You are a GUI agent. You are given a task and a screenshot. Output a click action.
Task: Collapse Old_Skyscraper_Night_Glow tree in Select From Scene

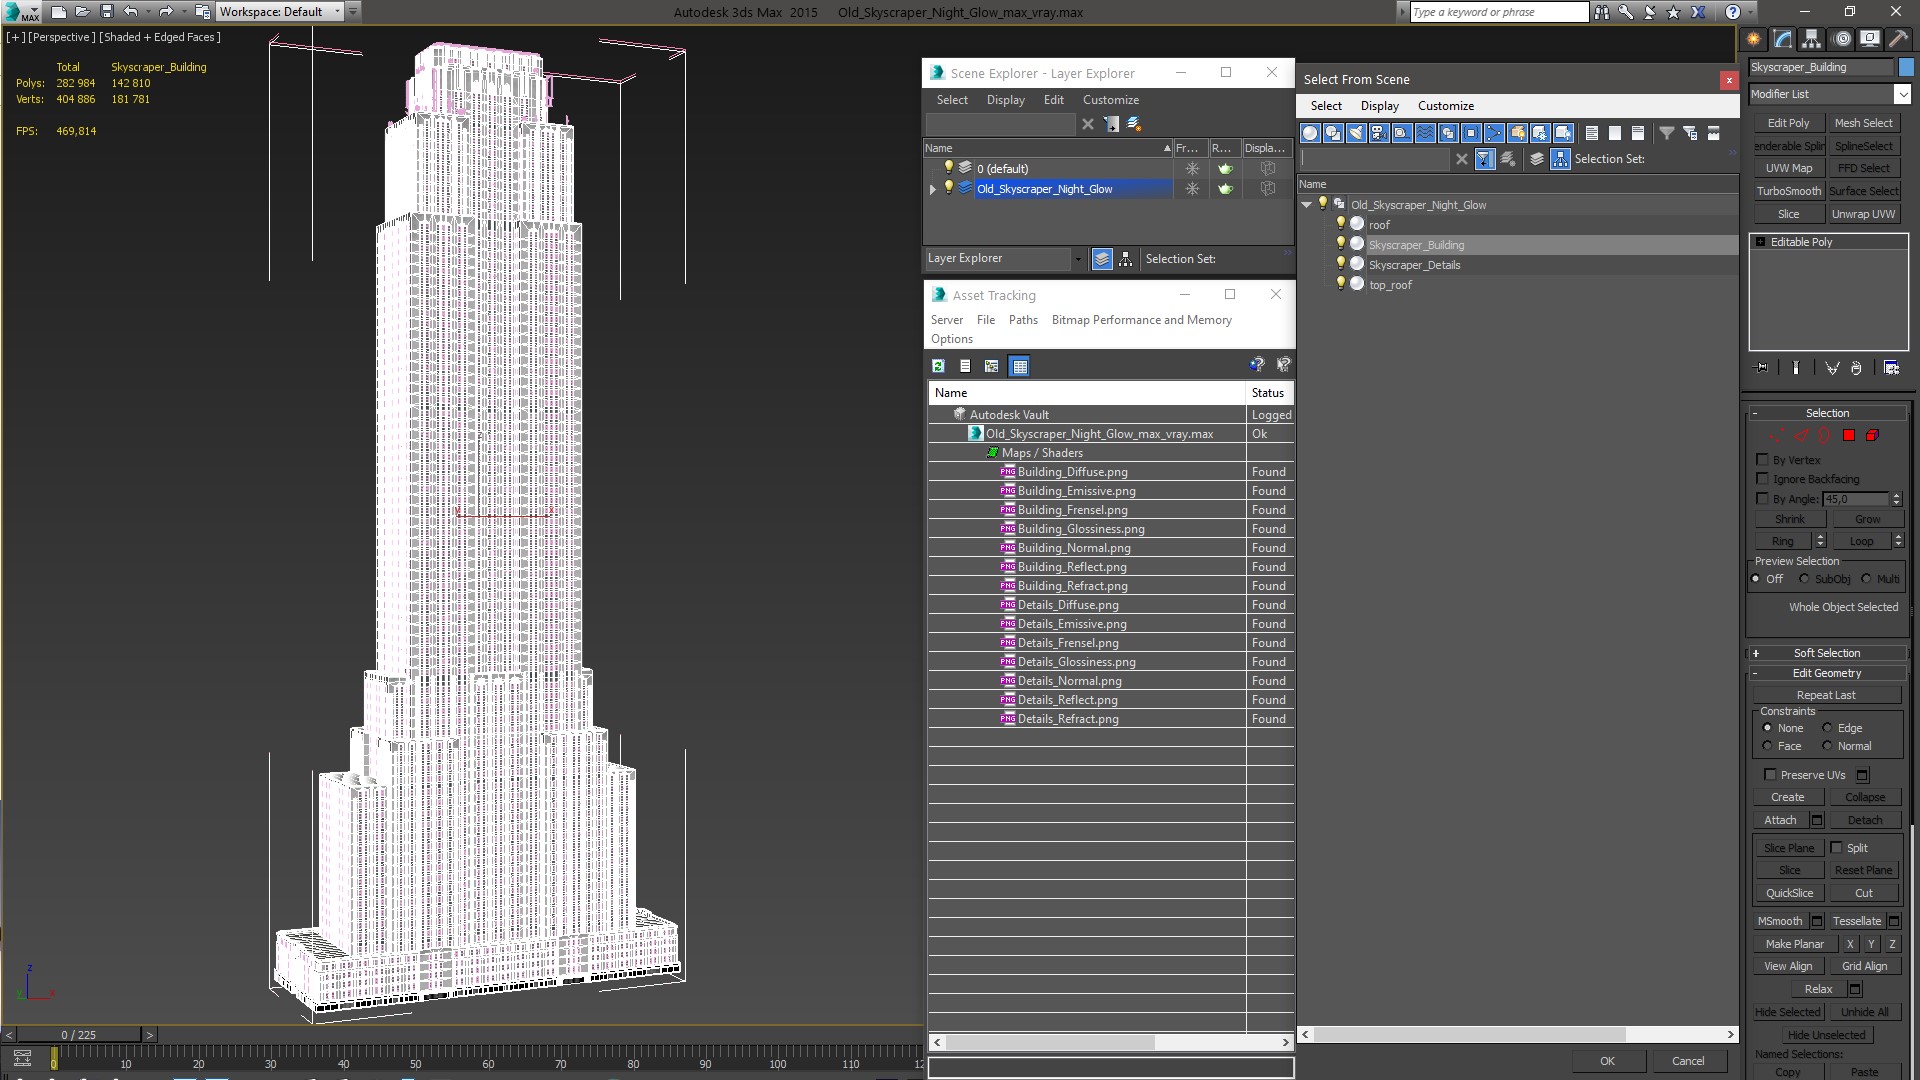click(x=1306, y=205)
